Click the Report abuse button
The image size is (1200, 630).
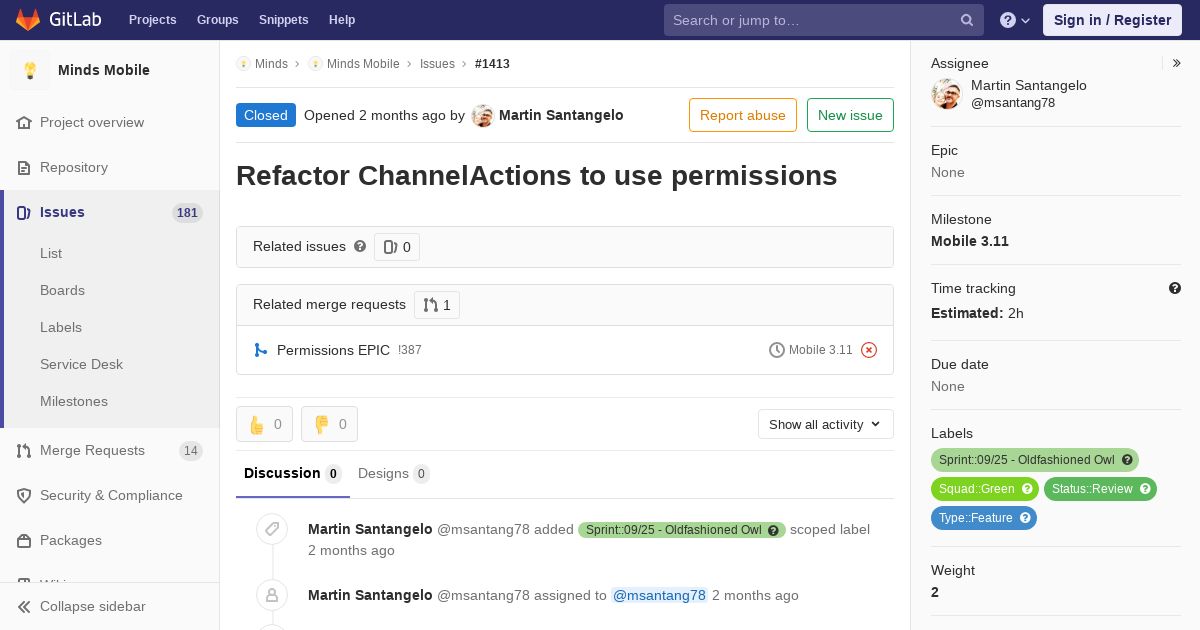pos(743,115)
